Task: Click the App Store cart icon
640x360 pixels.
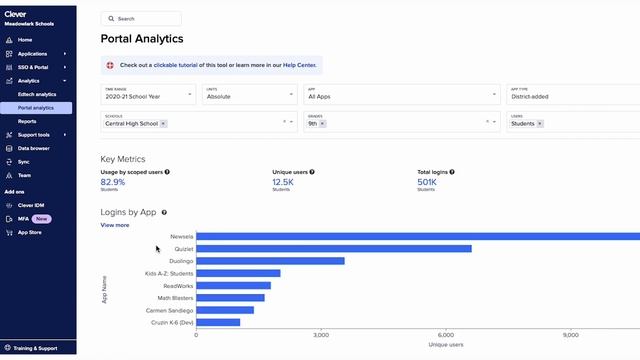Action: (9, 232)
